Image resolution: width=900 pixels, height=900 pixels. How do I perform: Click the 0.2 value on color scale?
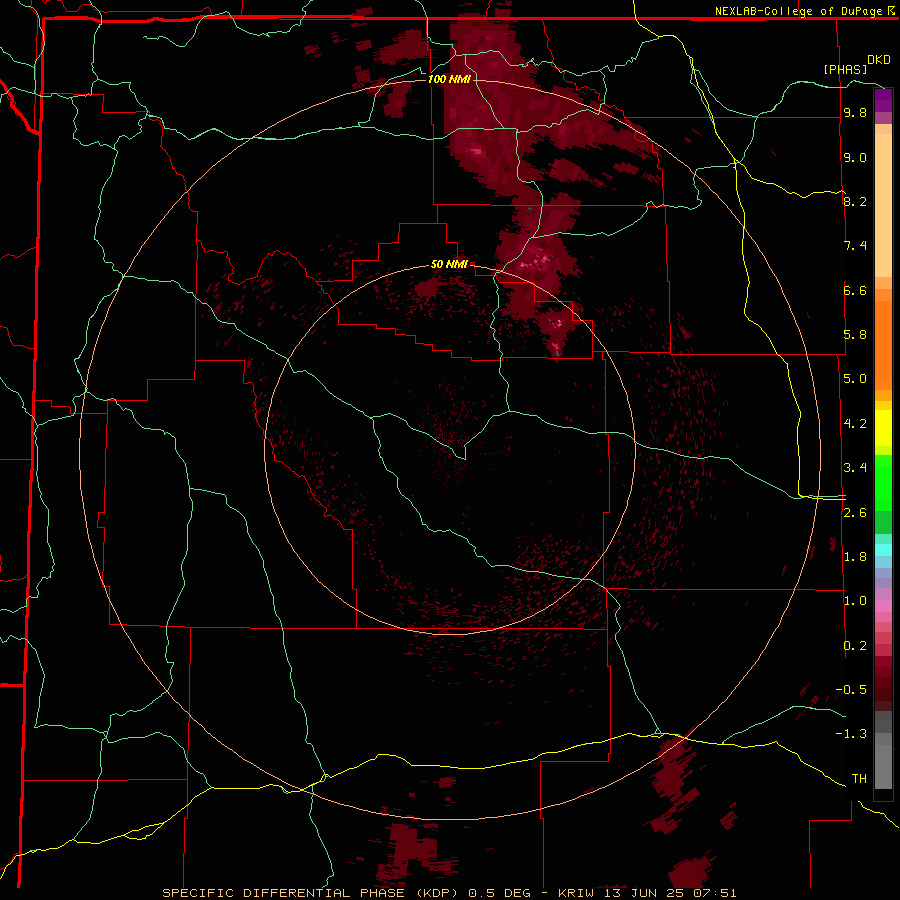click(x=855, y=646)
